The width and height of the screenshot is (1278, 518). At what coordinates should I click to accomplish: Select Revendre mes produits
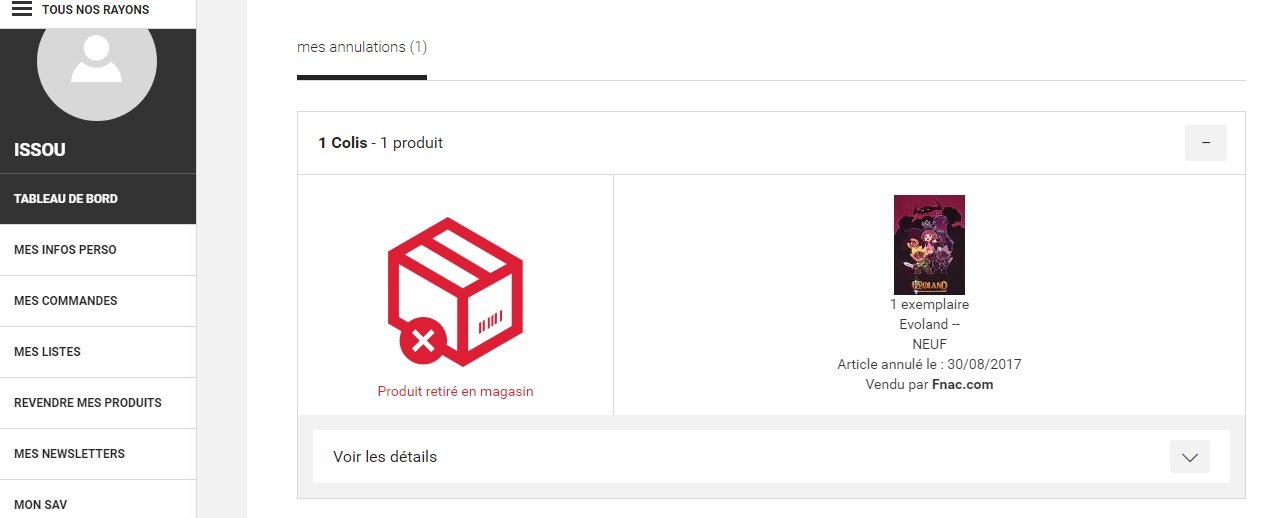[x=87, y=403]
